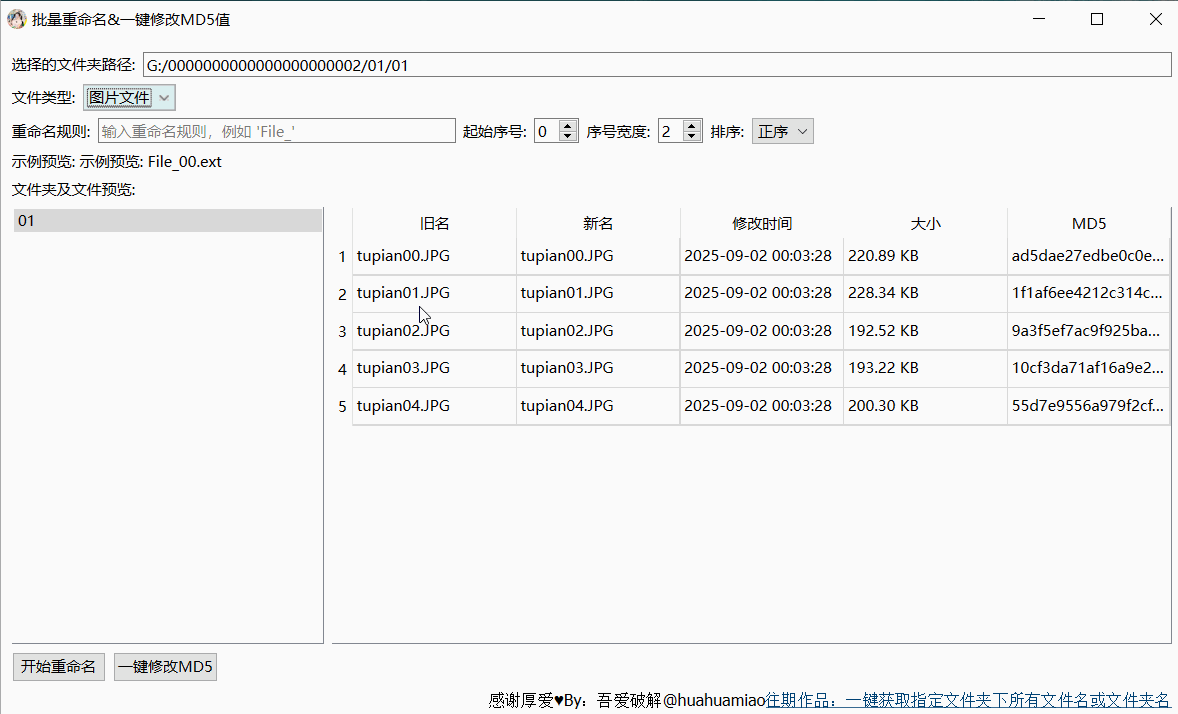Click the MD5 column header
The height and width of the screenshot is (714, 1178).
[x=1088, y=223]
